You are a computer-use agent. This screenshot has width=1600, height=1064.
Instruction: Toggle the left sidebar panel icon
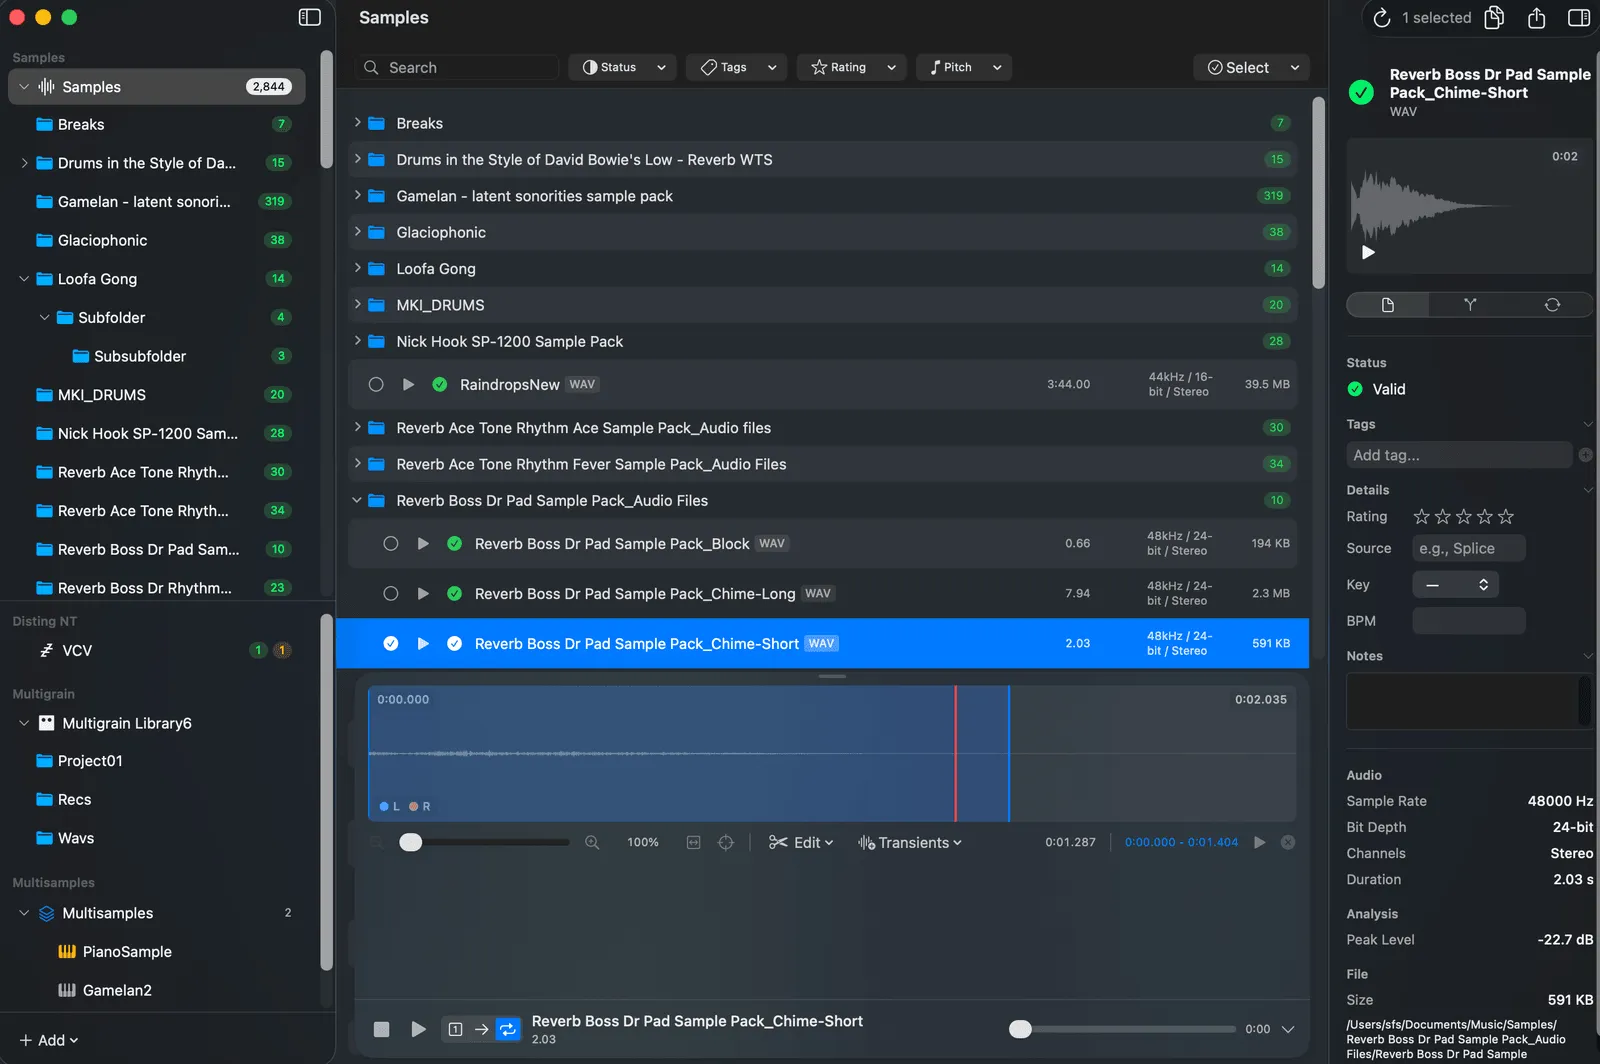point(310,17)
